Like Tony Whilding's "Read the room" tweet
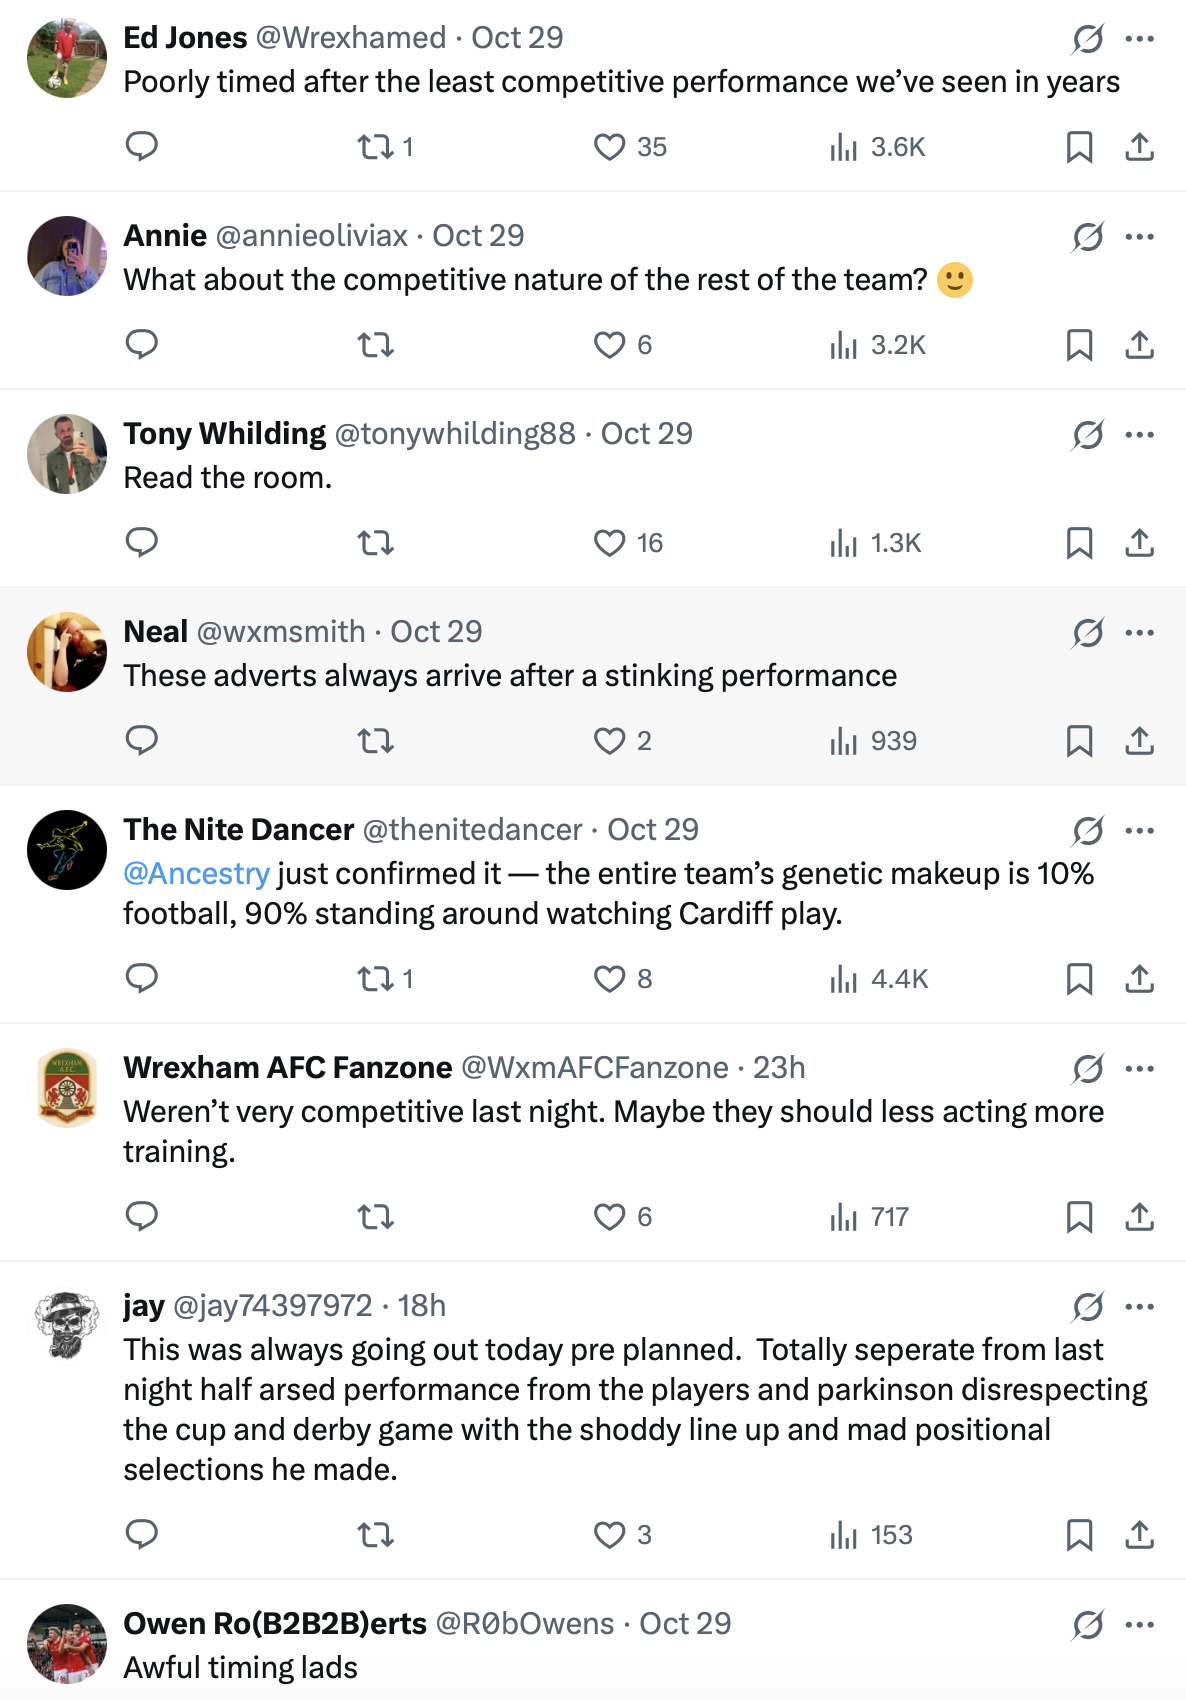The height and width of the screenshot is (1700, 1186). [x=609, y=543]
